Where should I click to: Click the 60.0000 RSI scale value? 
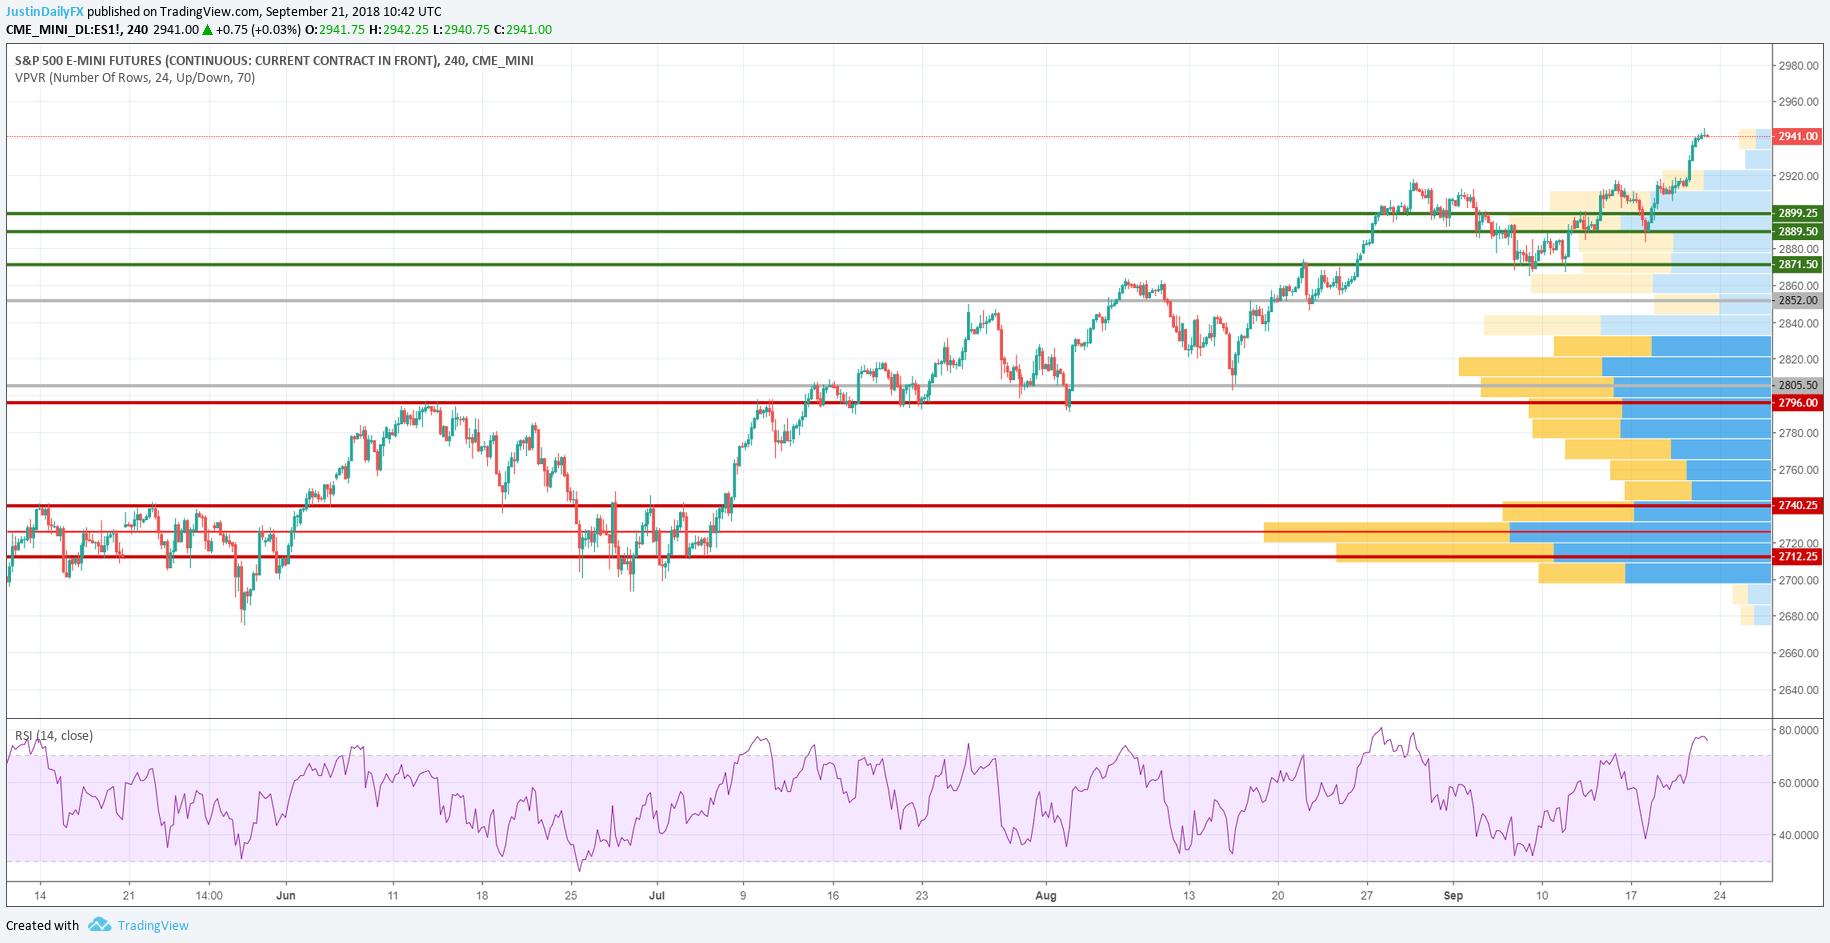pos(1797,783)
